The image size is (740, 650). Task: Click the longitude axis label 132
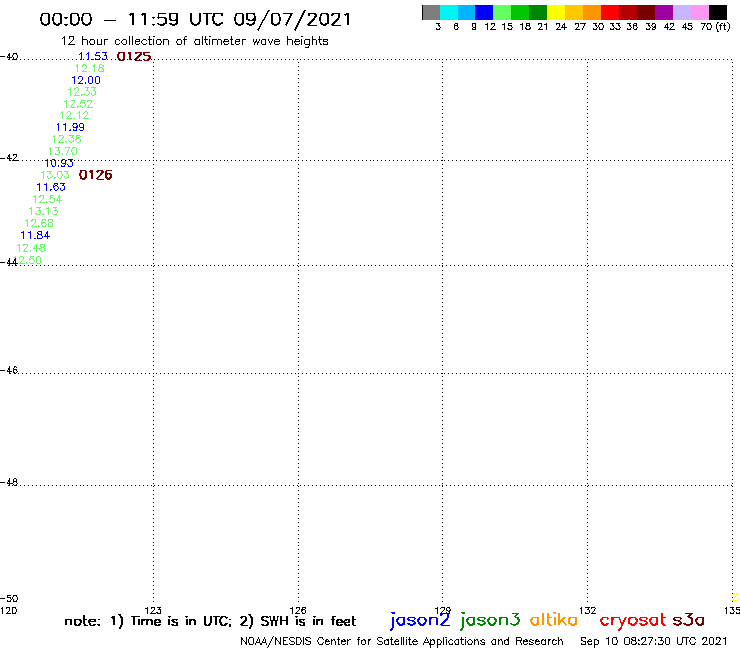(588, 610)
